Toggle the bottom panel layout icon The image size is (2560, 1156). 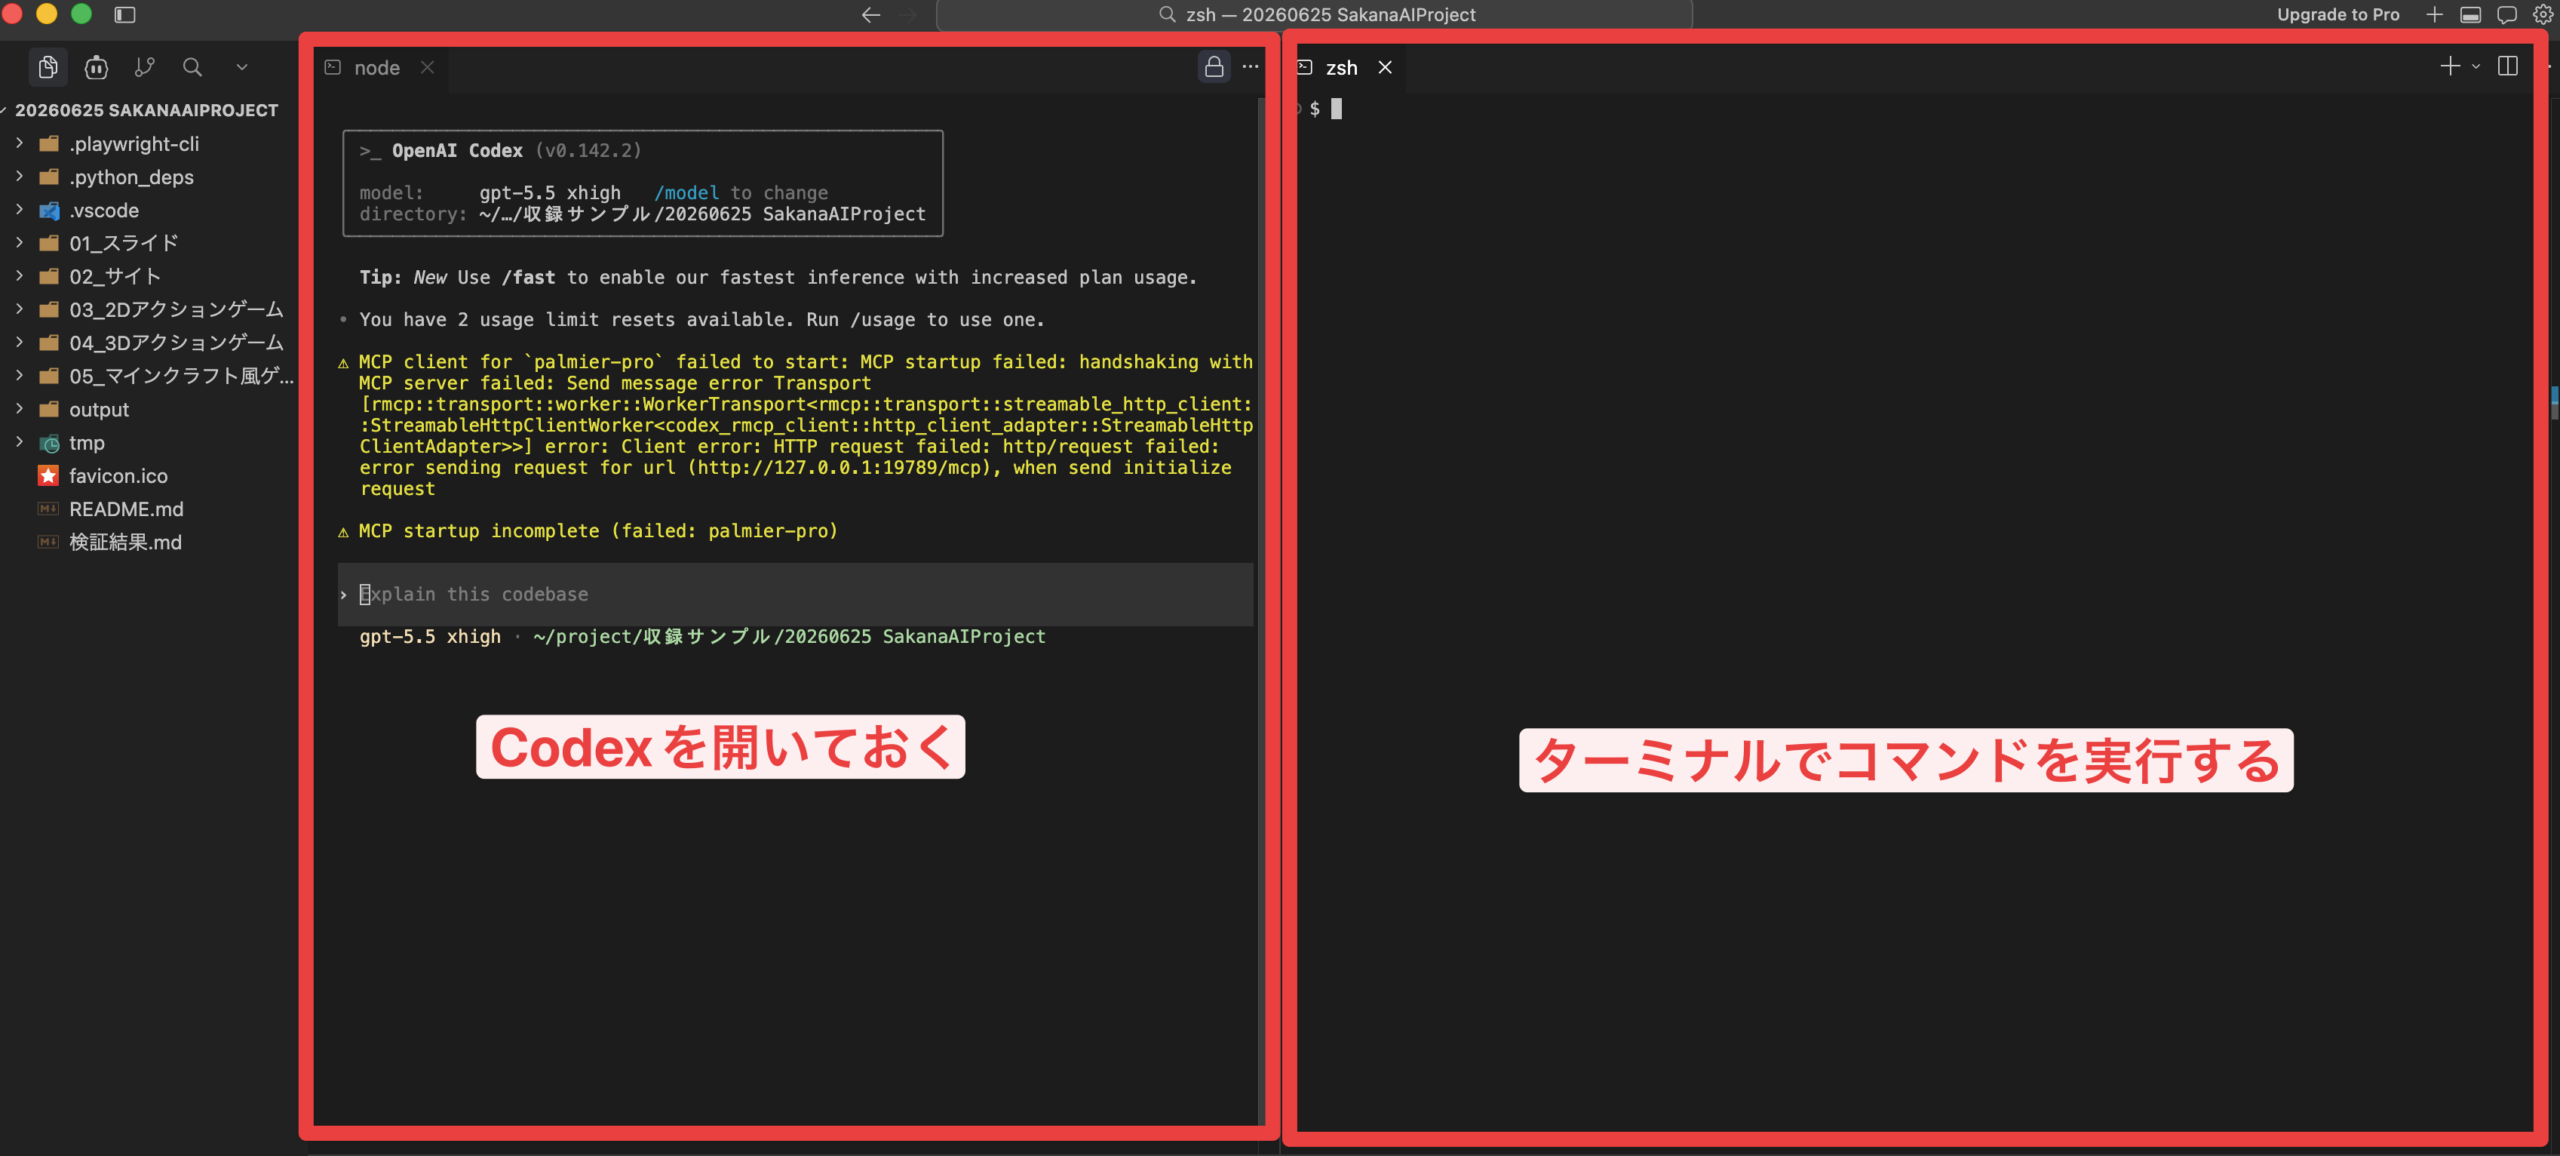(2470, 14)
